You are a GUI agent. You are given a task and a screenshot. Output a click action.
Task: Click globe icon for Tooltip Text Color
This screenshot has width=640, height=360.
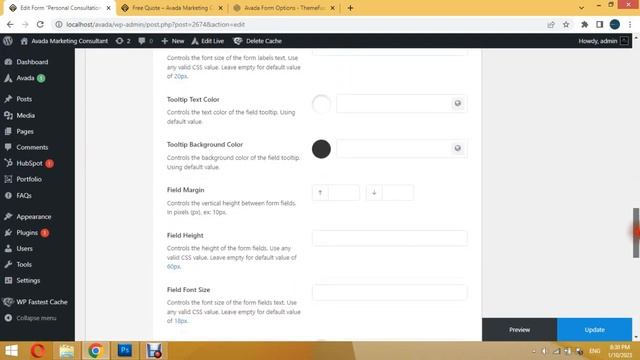pyautogui.click(x=458, y=104)
